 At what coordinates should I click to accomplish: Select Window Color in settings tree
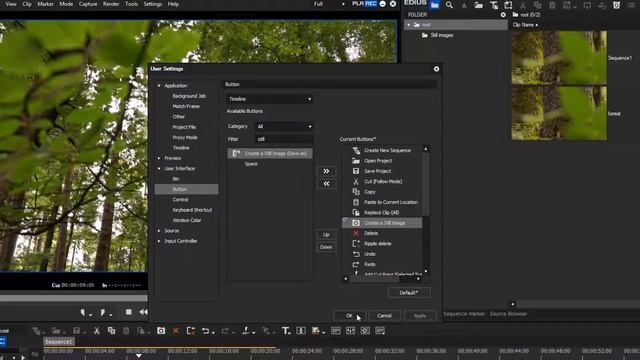(187, 220)
